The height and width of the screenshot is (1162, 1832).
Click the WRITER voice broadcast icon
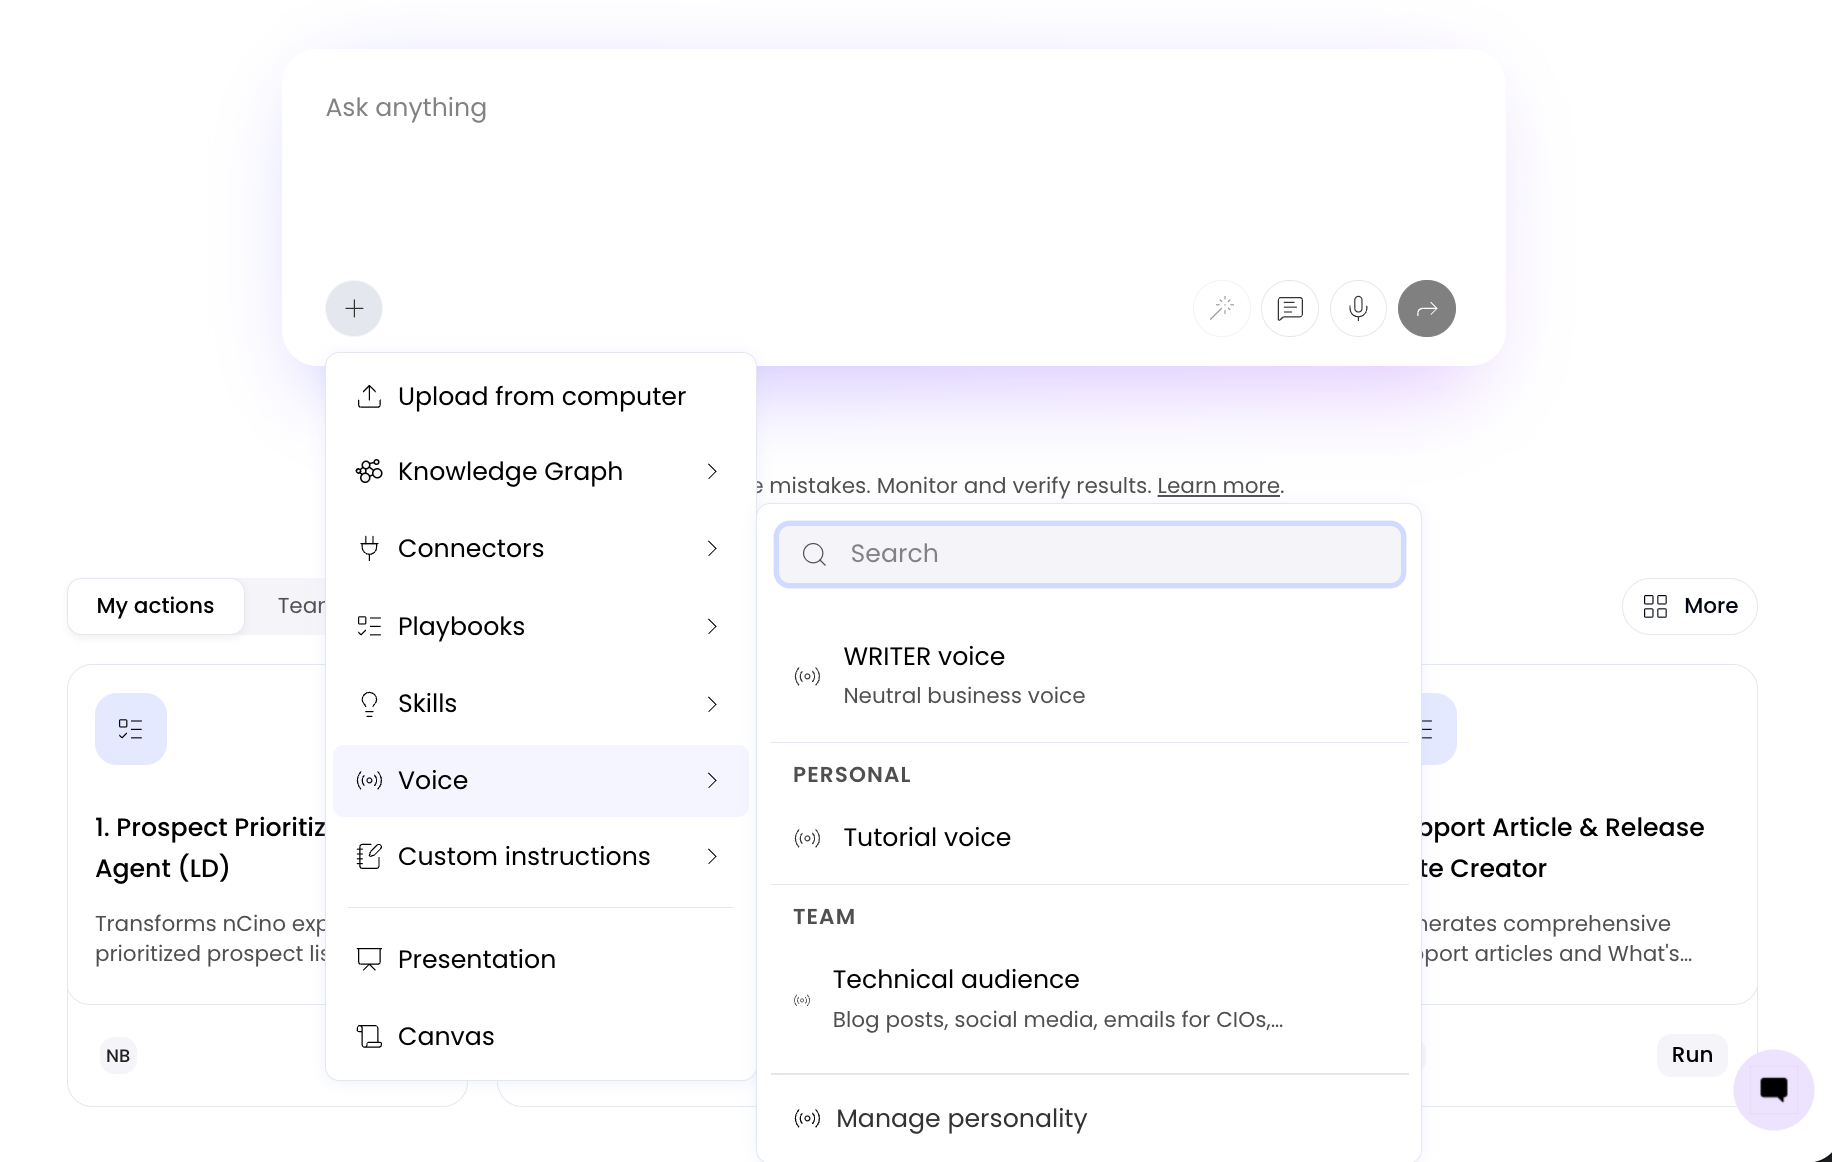coord(807,676)
